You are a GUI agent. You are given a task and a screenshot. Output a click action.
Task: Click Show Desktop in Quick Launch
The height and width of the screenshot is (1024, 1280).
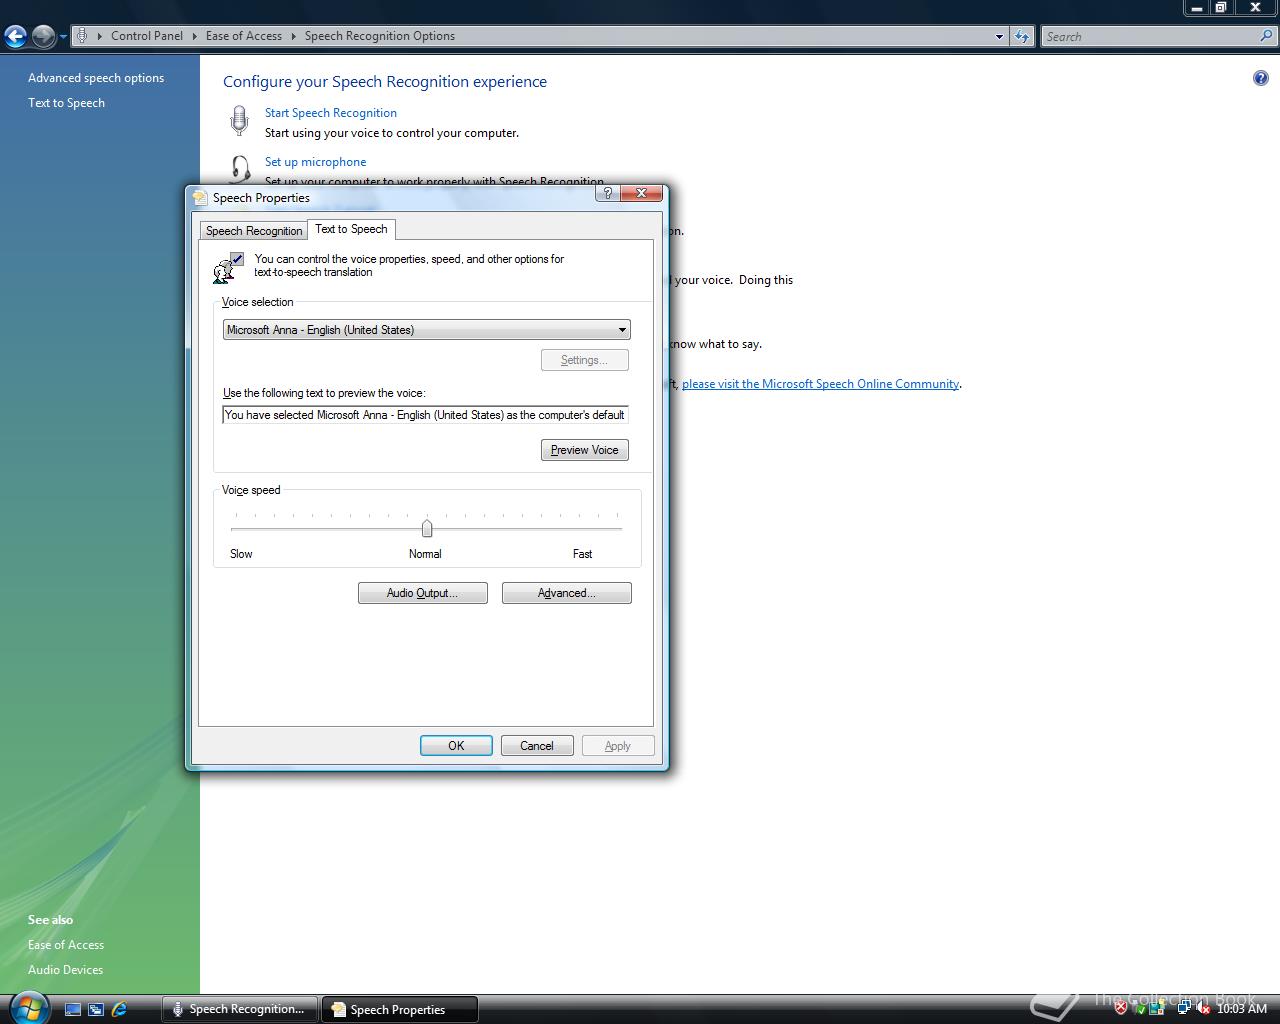(x=73, y=1009)
